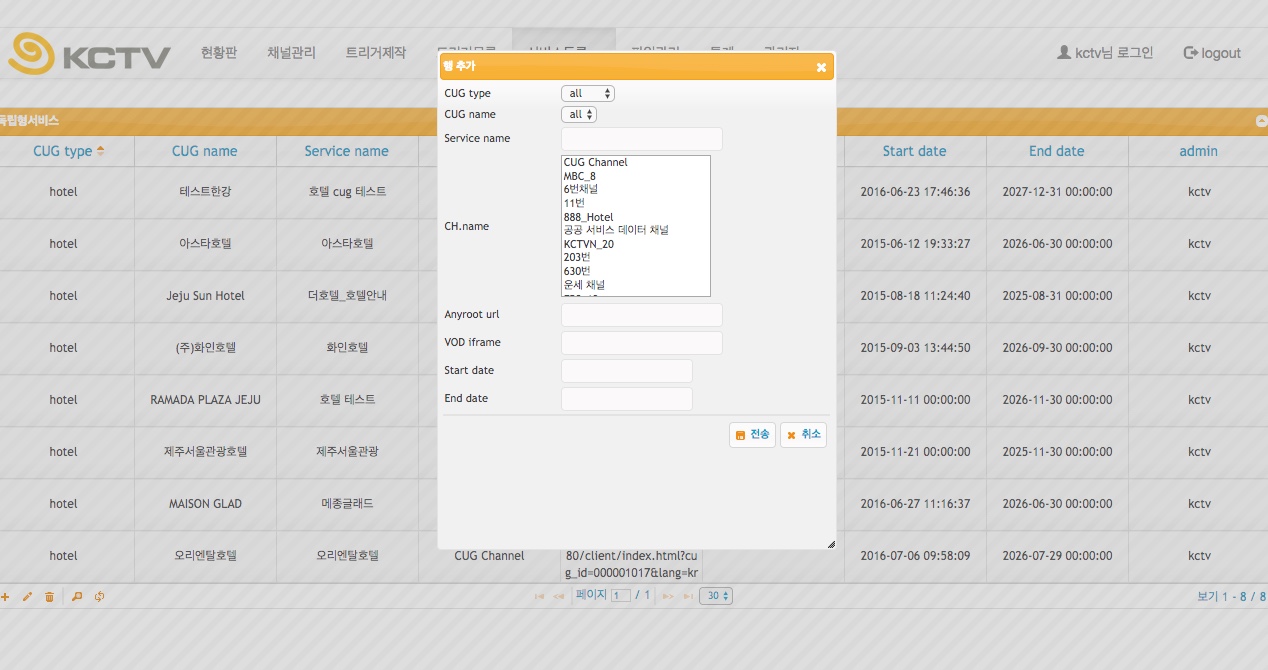This screenshot has height=670, width=1268.
Task: Click the VOD iframe input field
Action: [642, 343]
